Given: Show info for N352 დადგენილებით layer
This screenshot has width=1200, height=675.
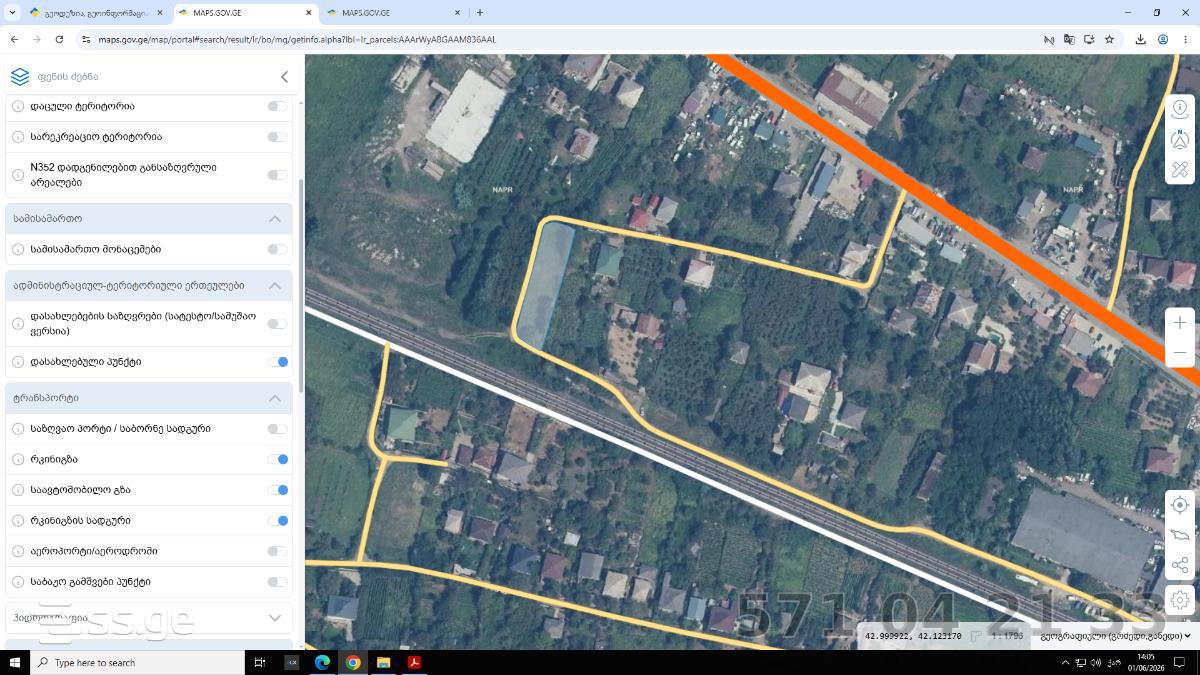Looking at the screenshot, I should 17,175.
